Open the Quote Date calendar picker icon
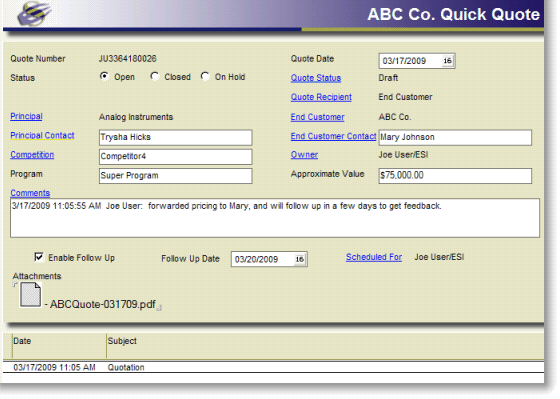 click(x=448, y=61)
